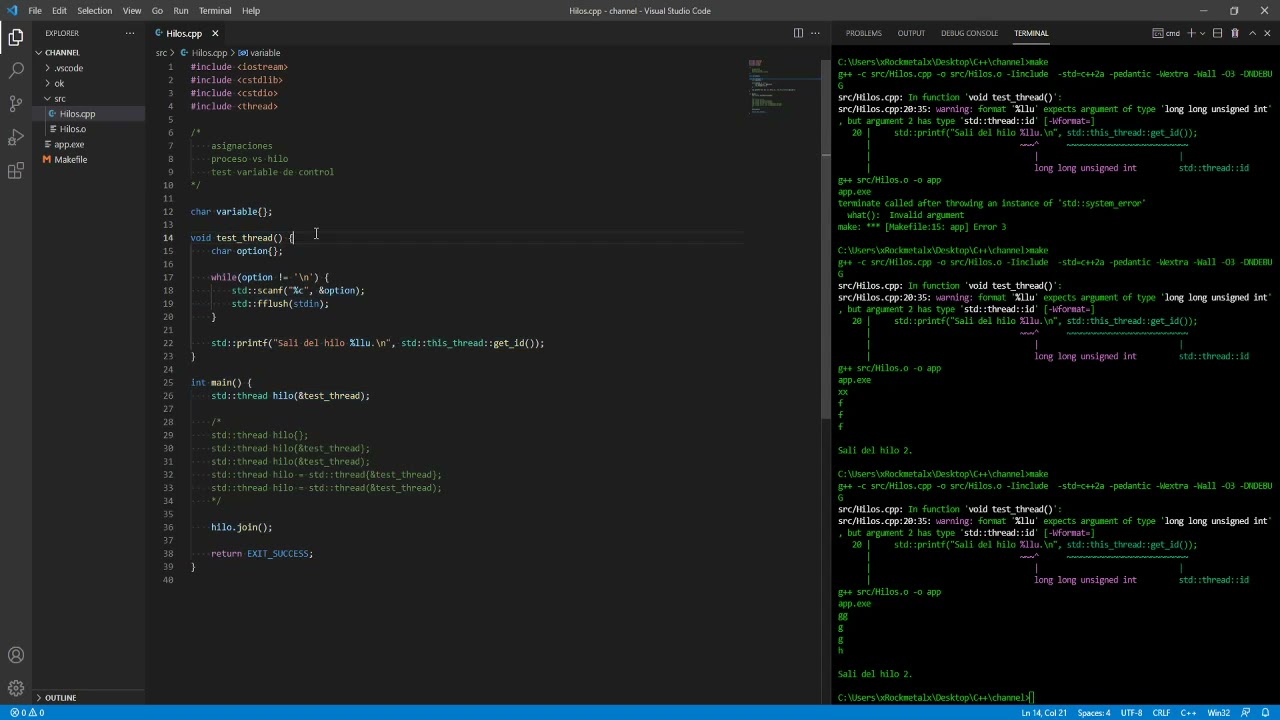Open the Help menu
The image size is (1280, 720).
tap(251, 11)
